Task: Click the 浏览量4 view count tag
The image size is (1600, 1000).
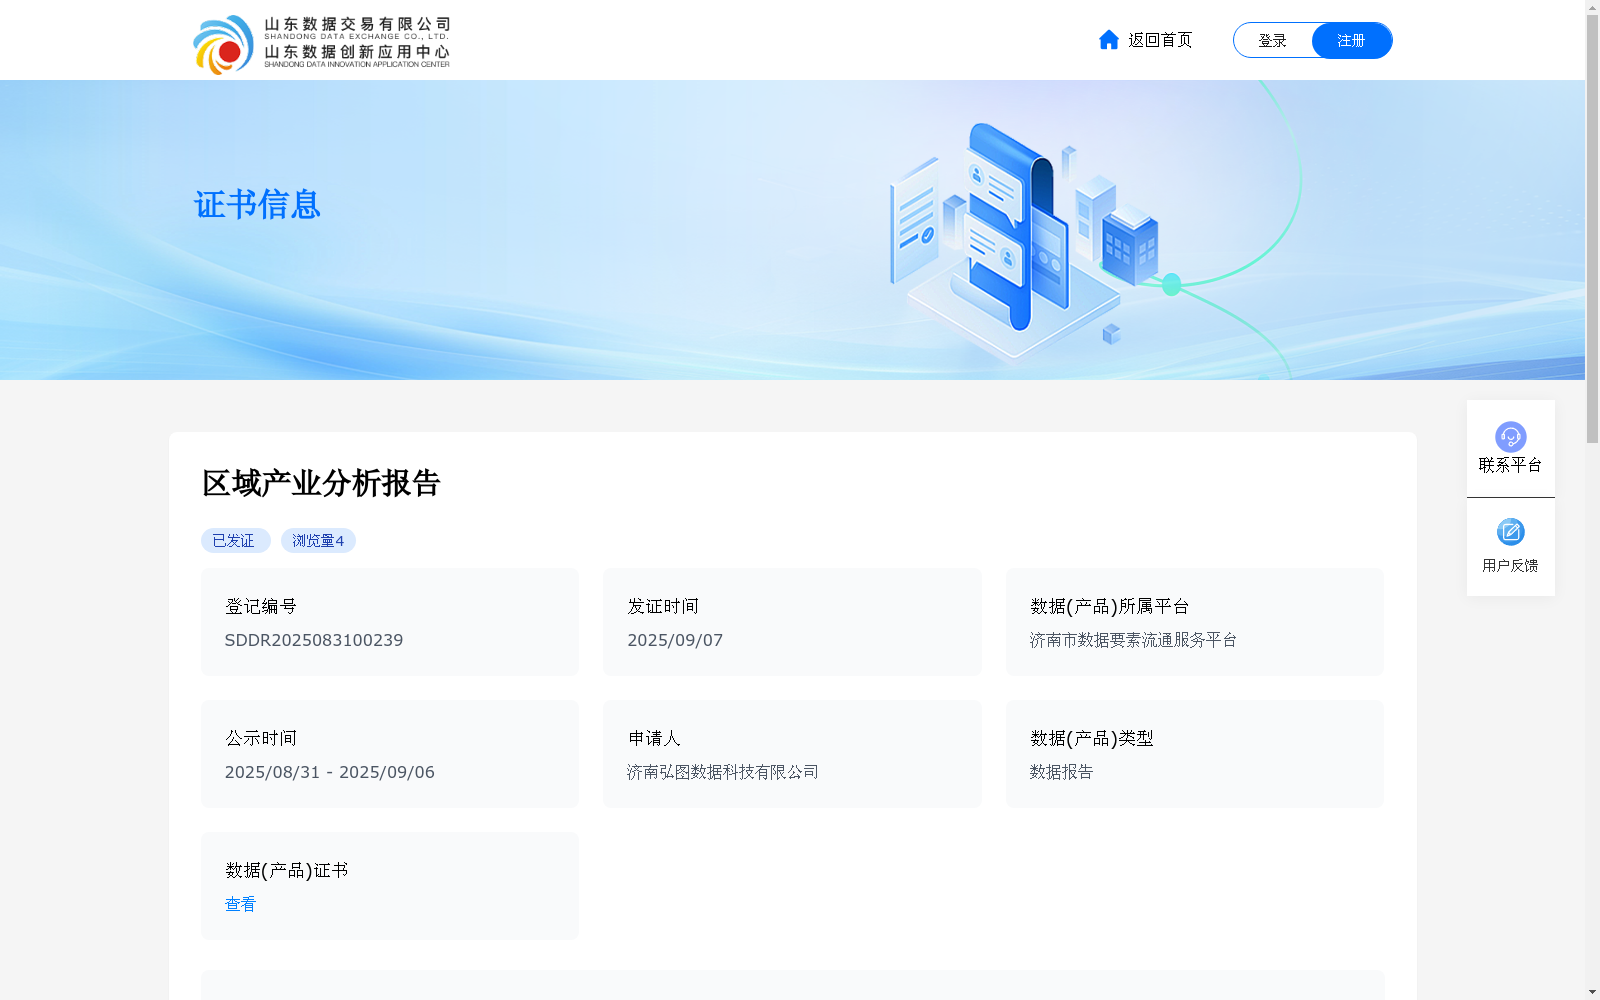Action: (318, 541)
